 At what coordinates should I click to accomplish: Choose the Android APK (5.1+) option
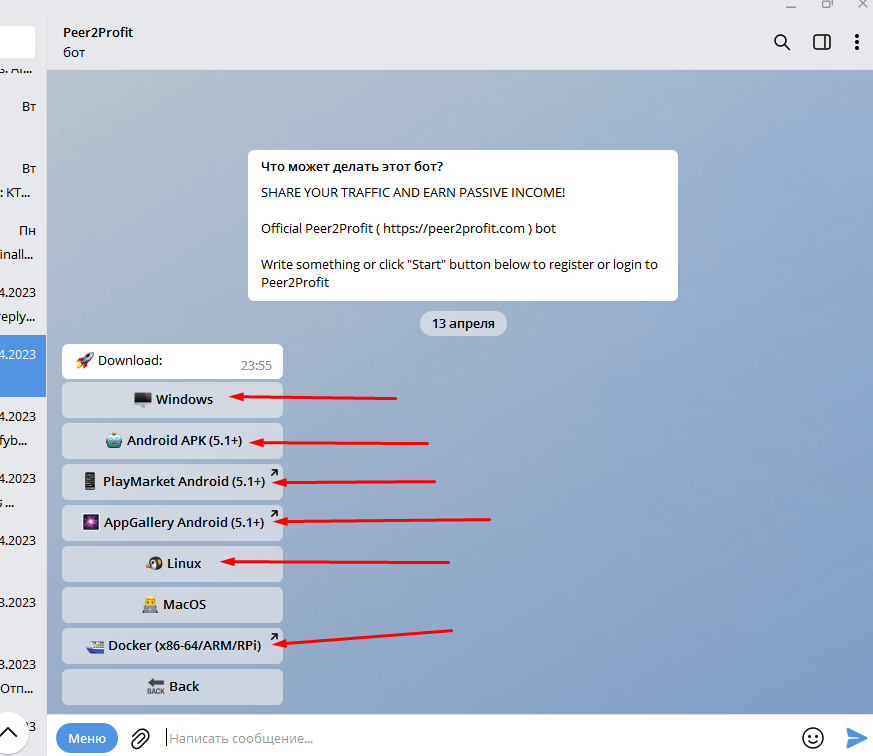[x=173, y=441]
